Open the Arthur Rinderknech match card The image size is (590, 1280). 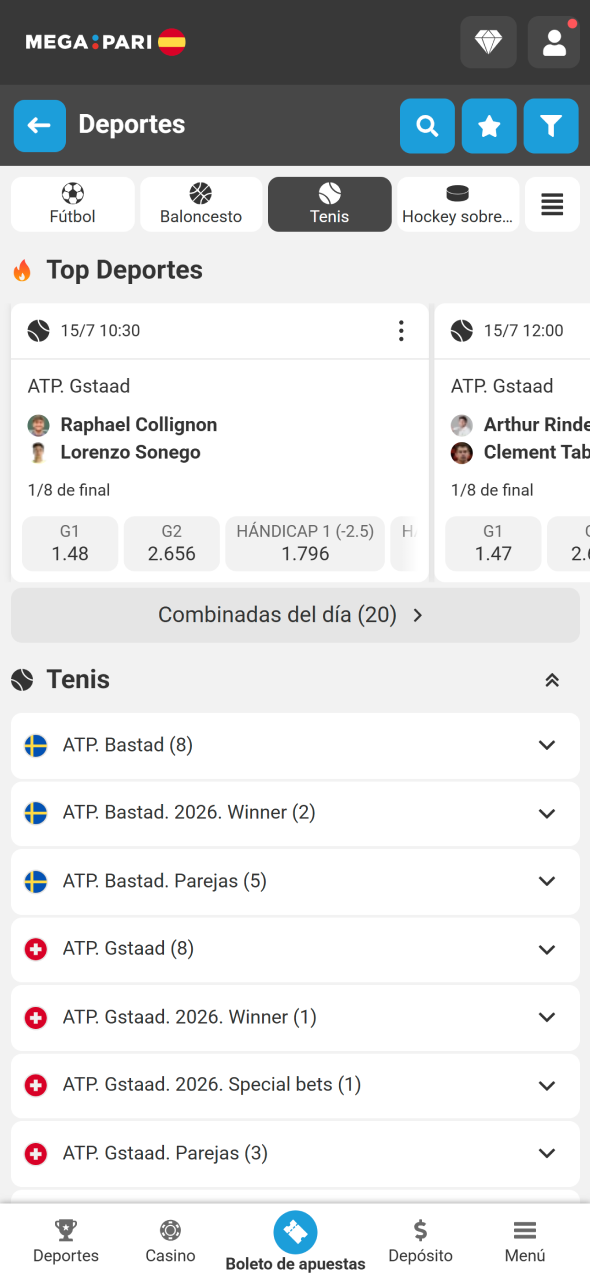[513, 442]
